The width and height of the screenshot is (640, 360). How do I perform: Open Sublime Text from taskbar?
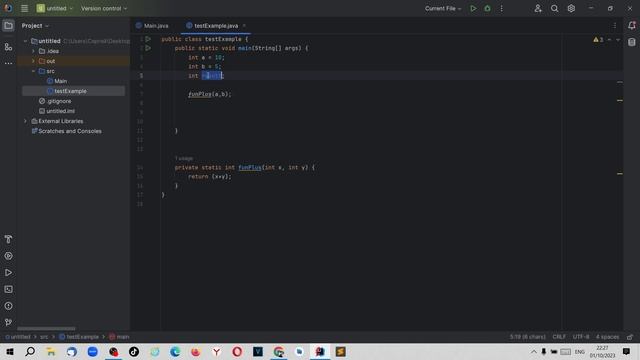click(340, 352)
